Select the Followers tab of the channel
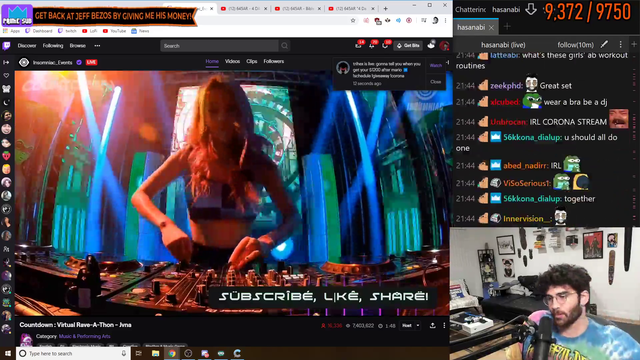Screen dimensions: 640x360 pyautogui.click(x=273, y=61)
